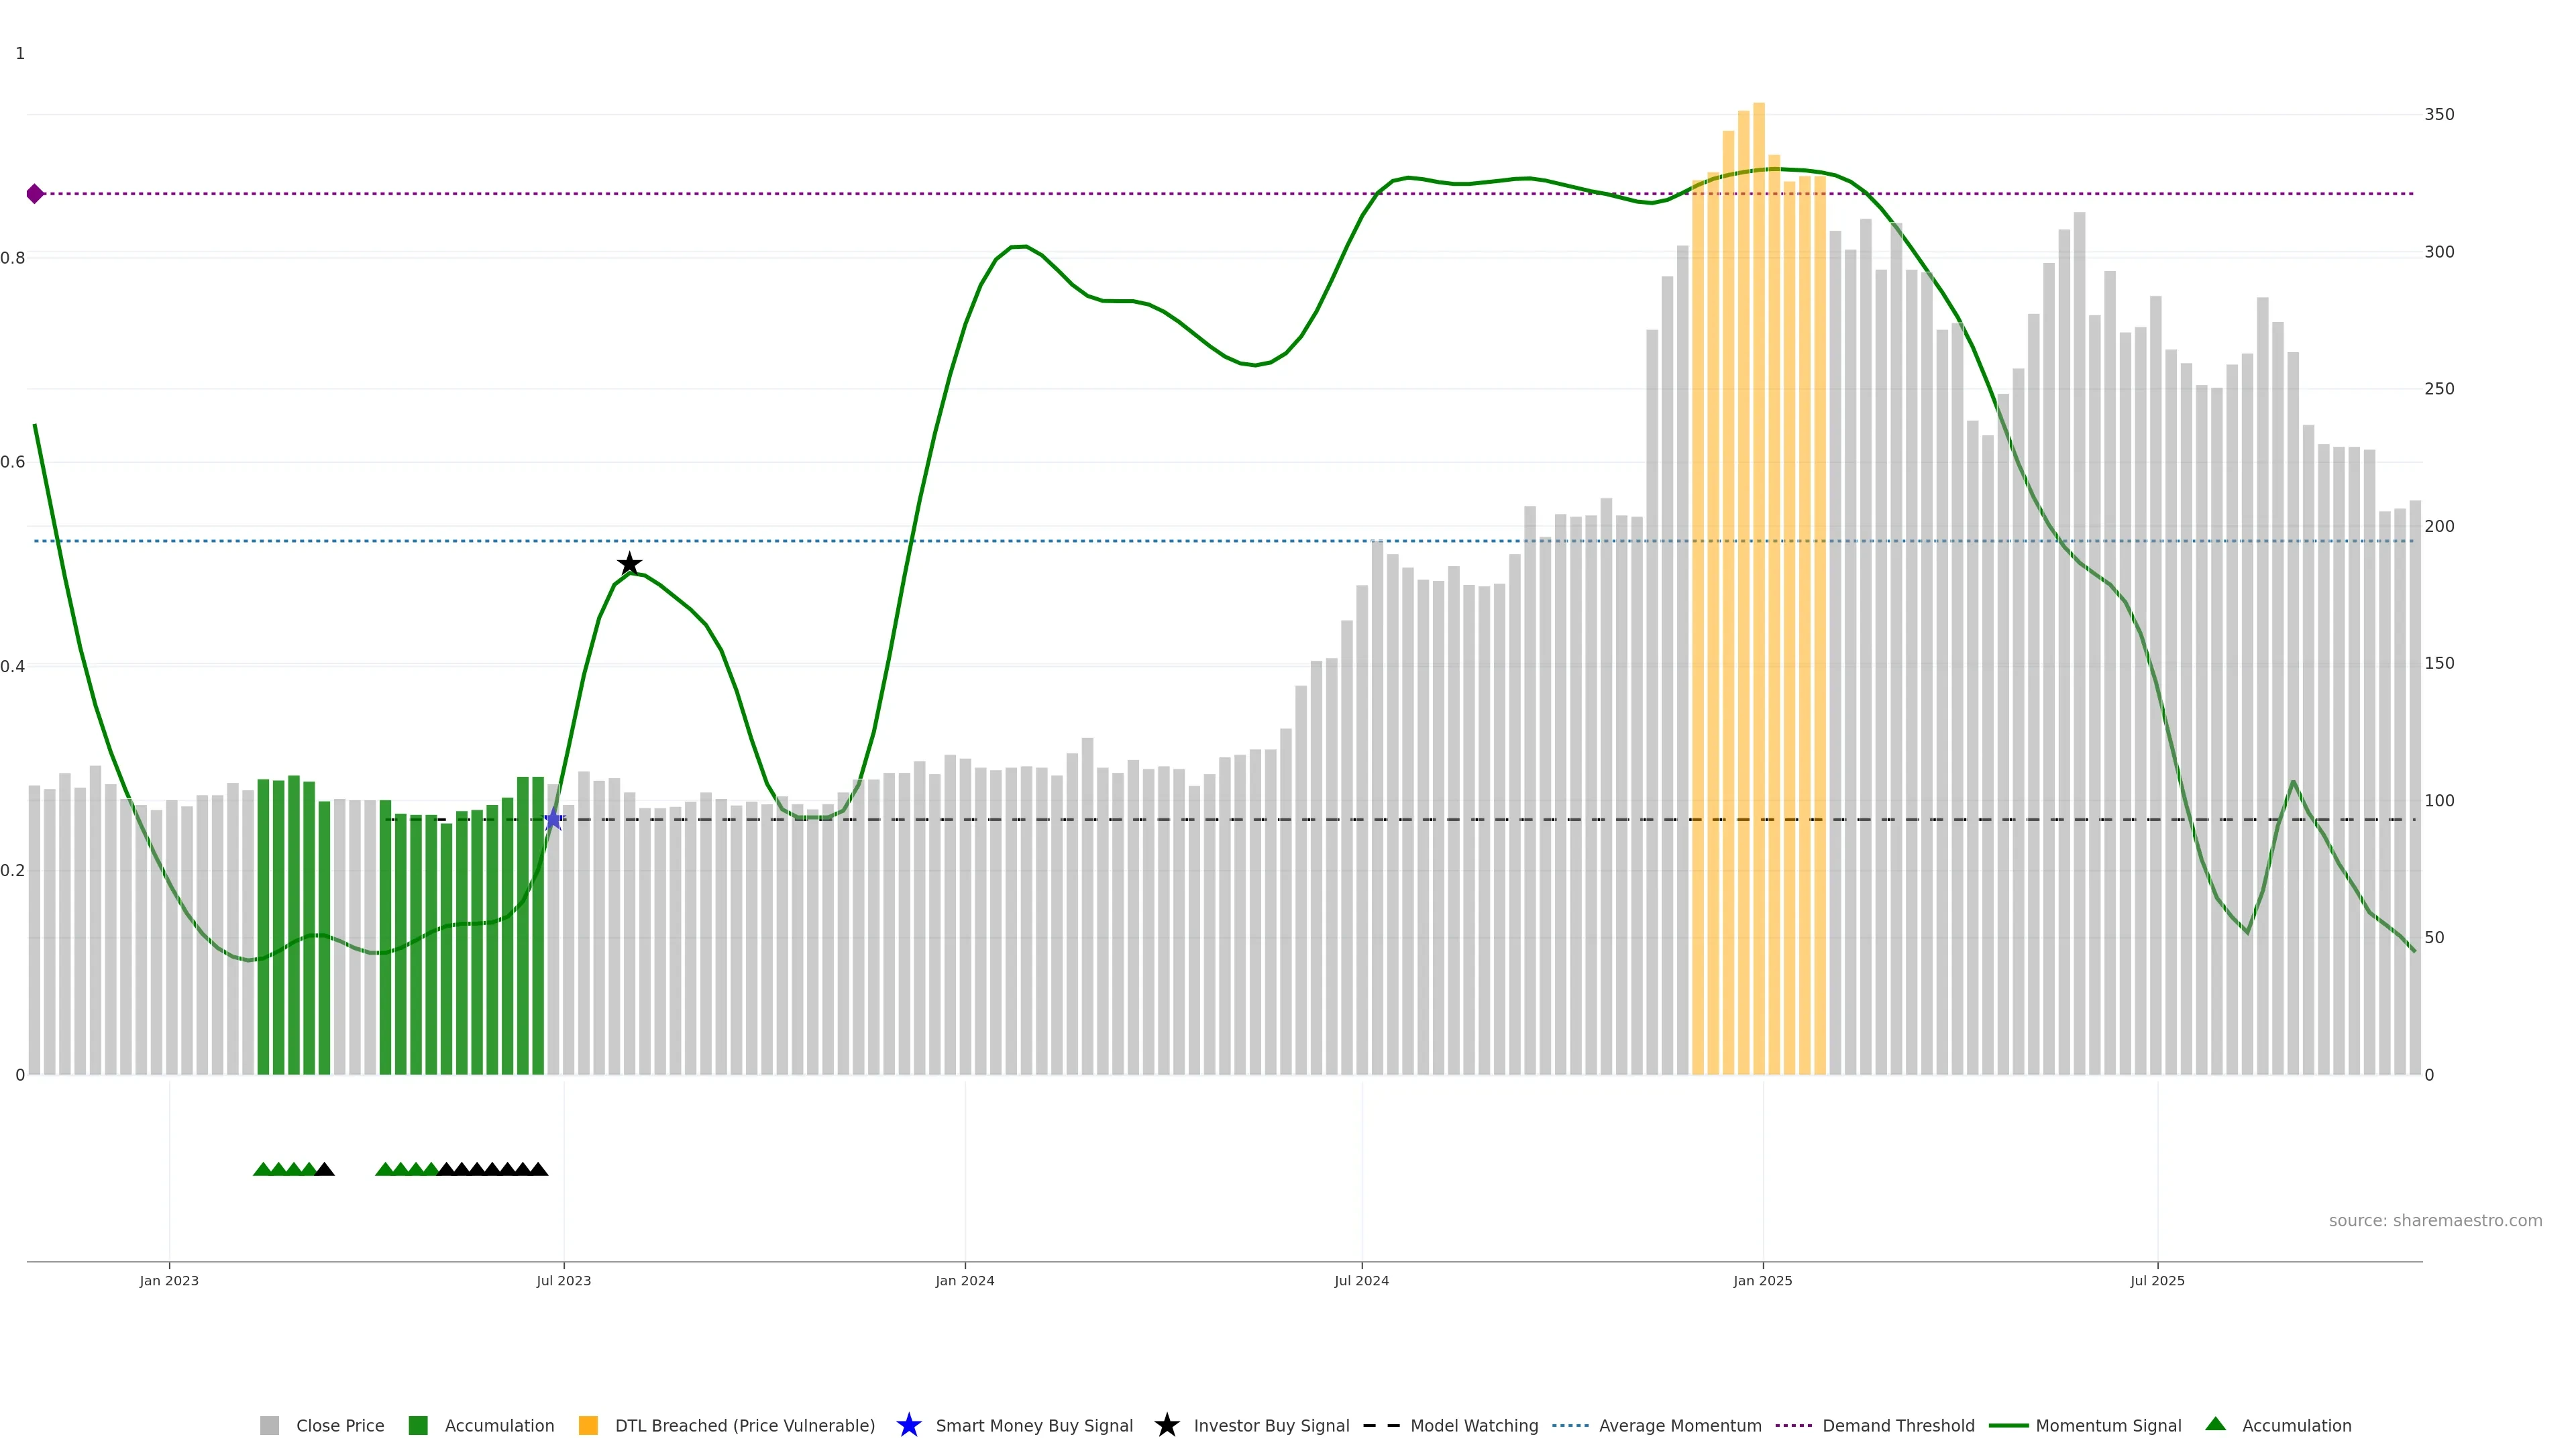Hide Demand Threshold series via legend

1898,1426
